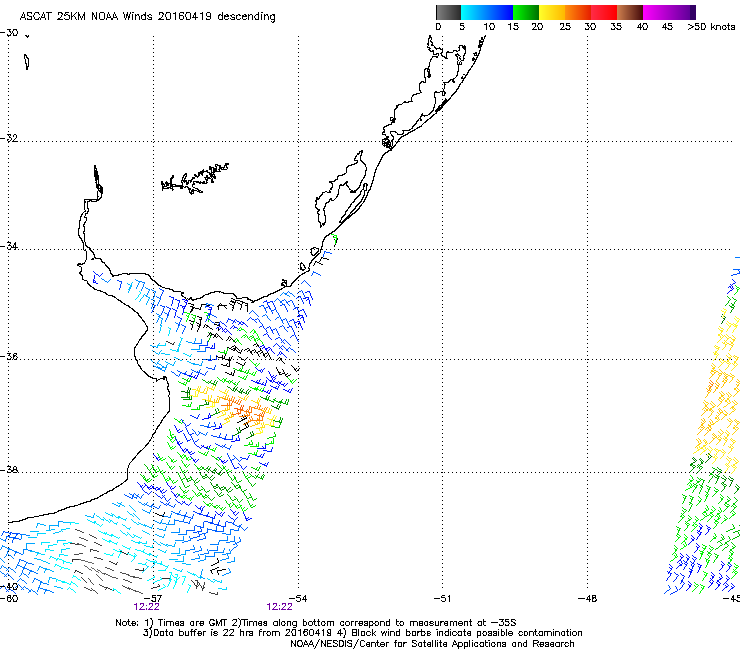Click the -38 latitude axis label
Screen dimensions: 740x650
pos(9,470)
